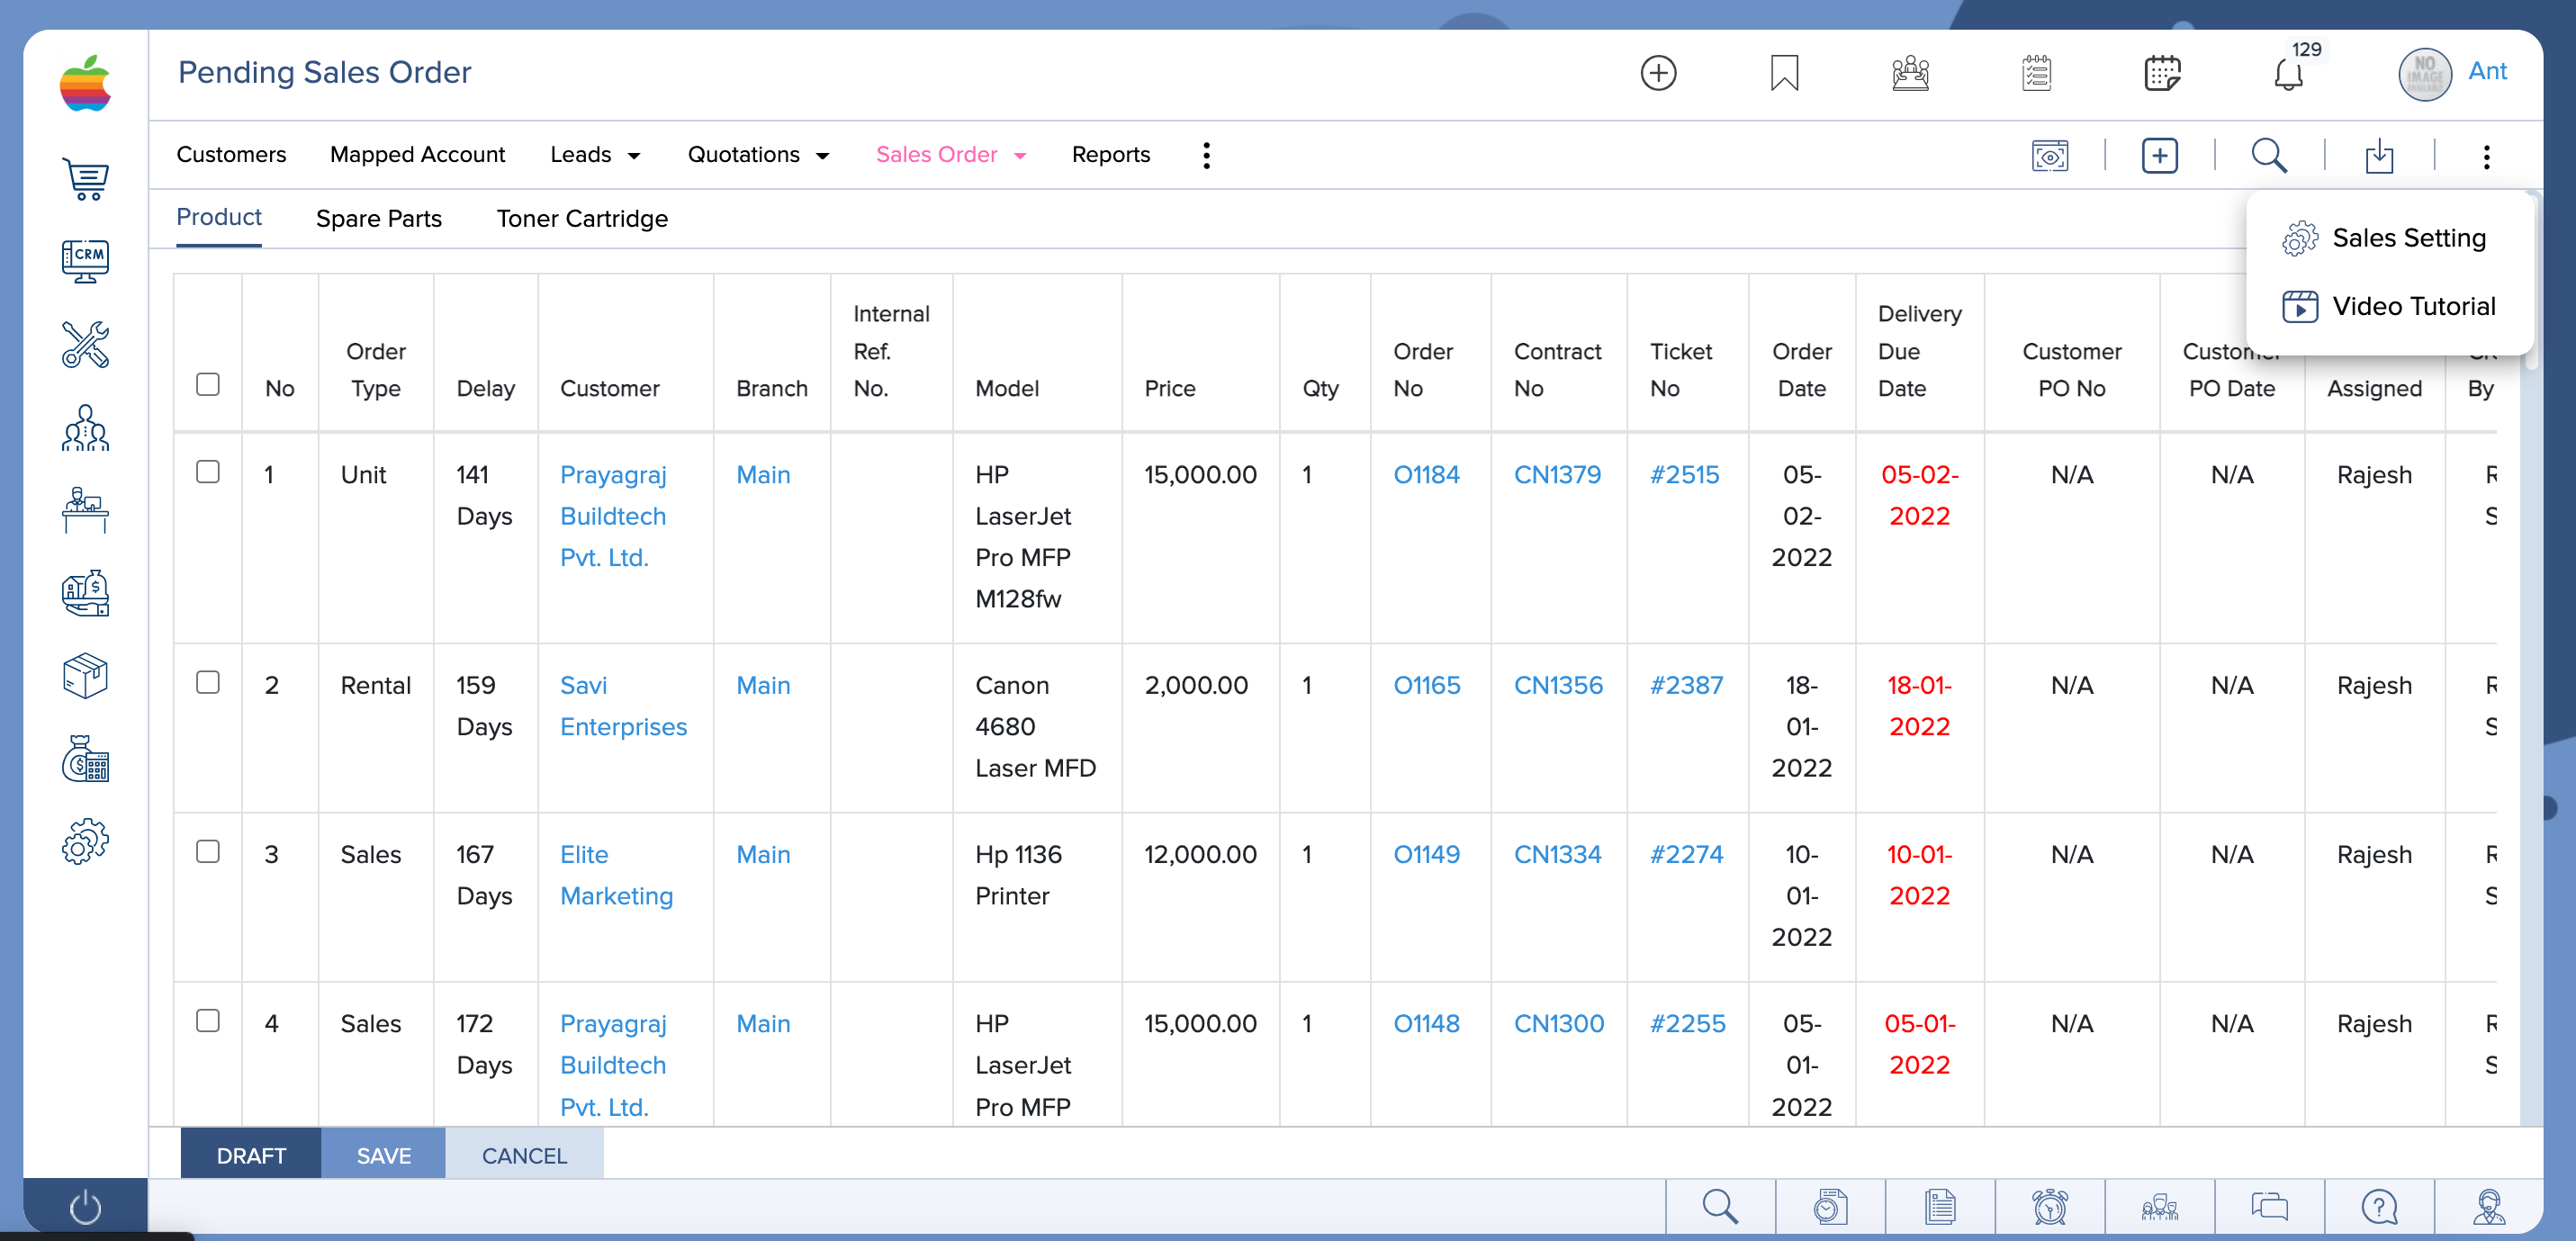The height and width of the screenshot is (1241, 2576).
Task: Open the notepad checklist icon in header
Action: coord(2036,73)
